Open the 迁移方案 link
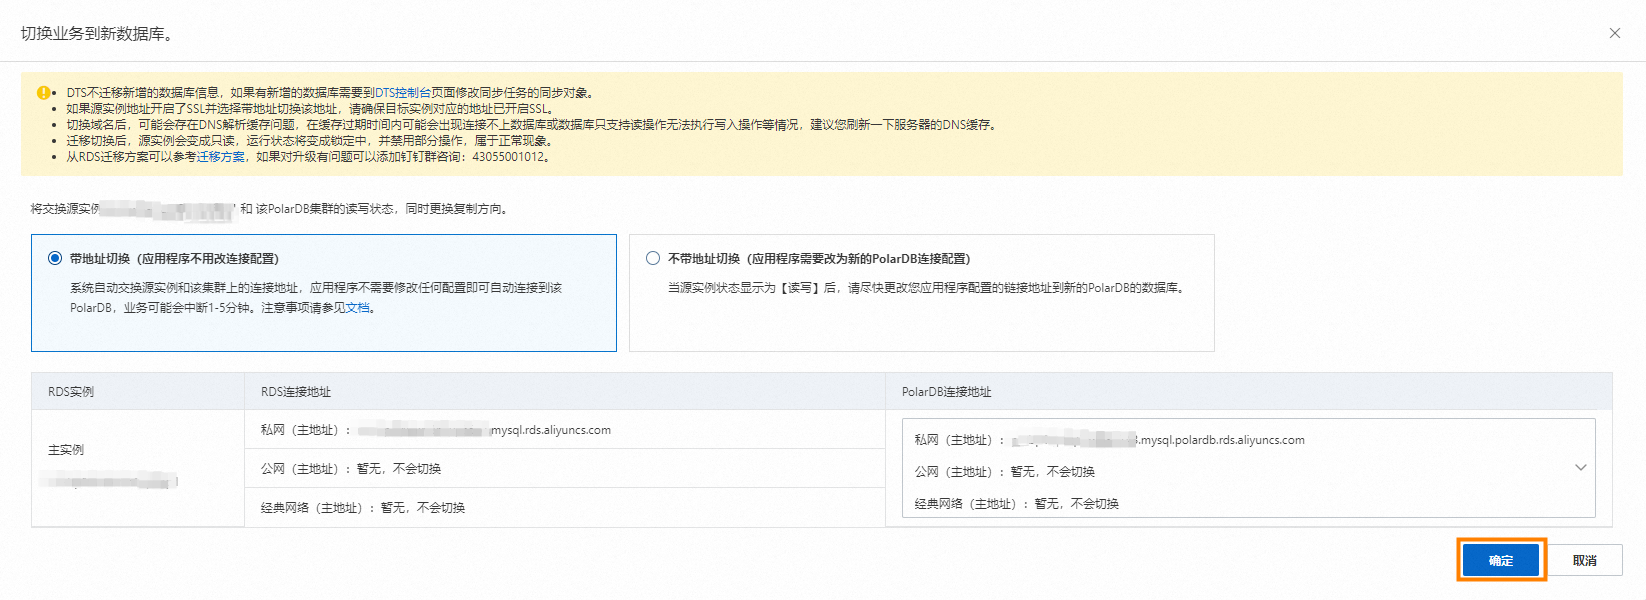1646x600 pixels. pyautogui.click(x=220, y=156)
